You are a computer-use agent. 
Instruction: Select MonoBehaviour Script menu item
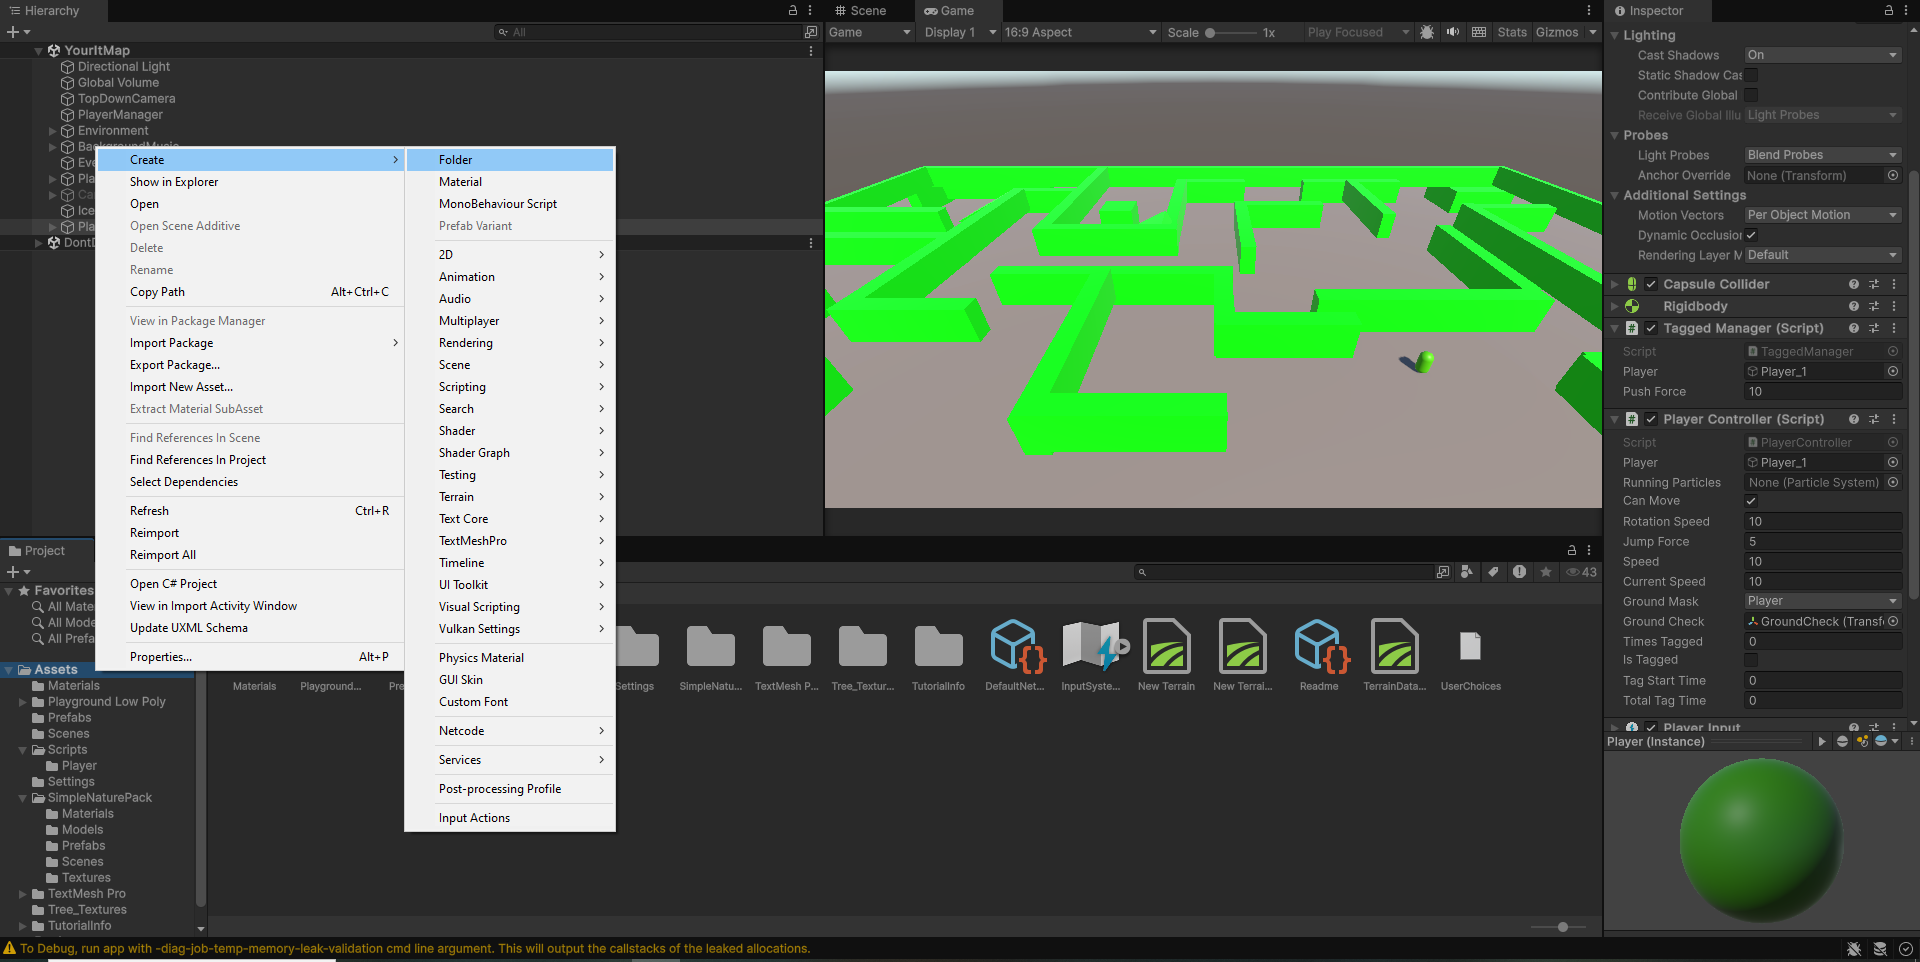[510, 204]
